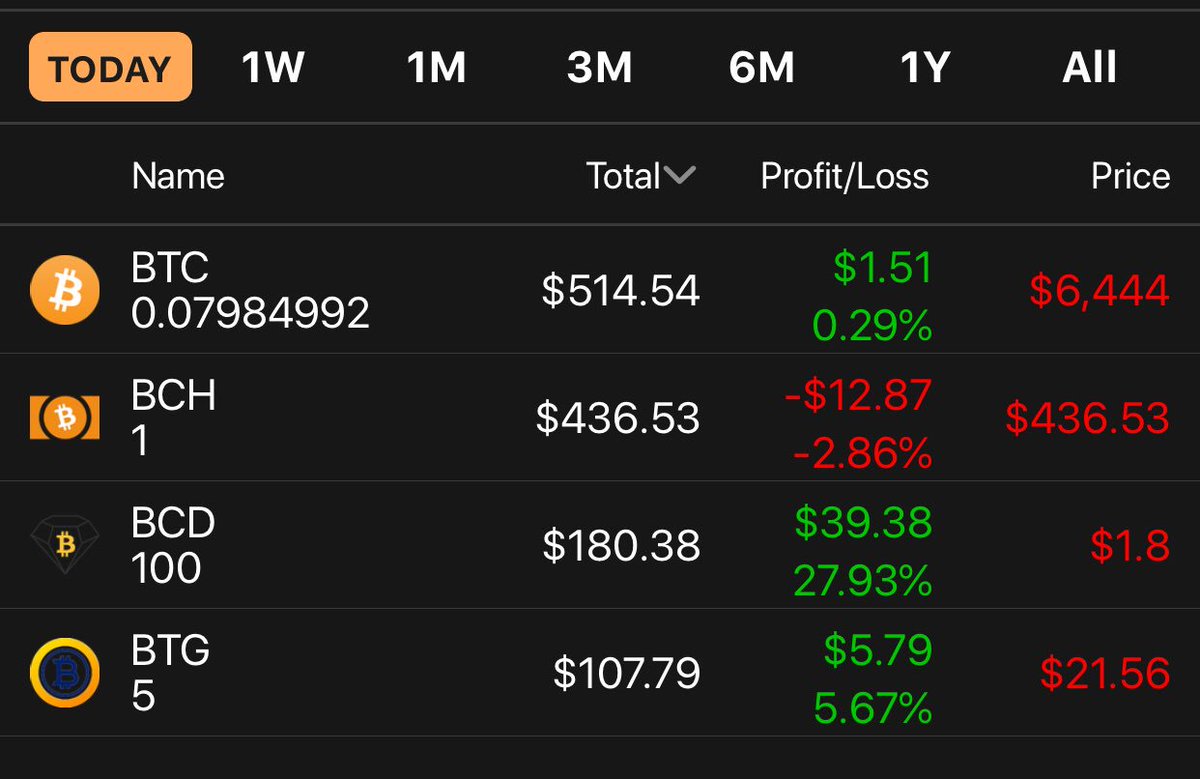Click the Bitcoin Cash BCH icon

(x=65, y=418)
